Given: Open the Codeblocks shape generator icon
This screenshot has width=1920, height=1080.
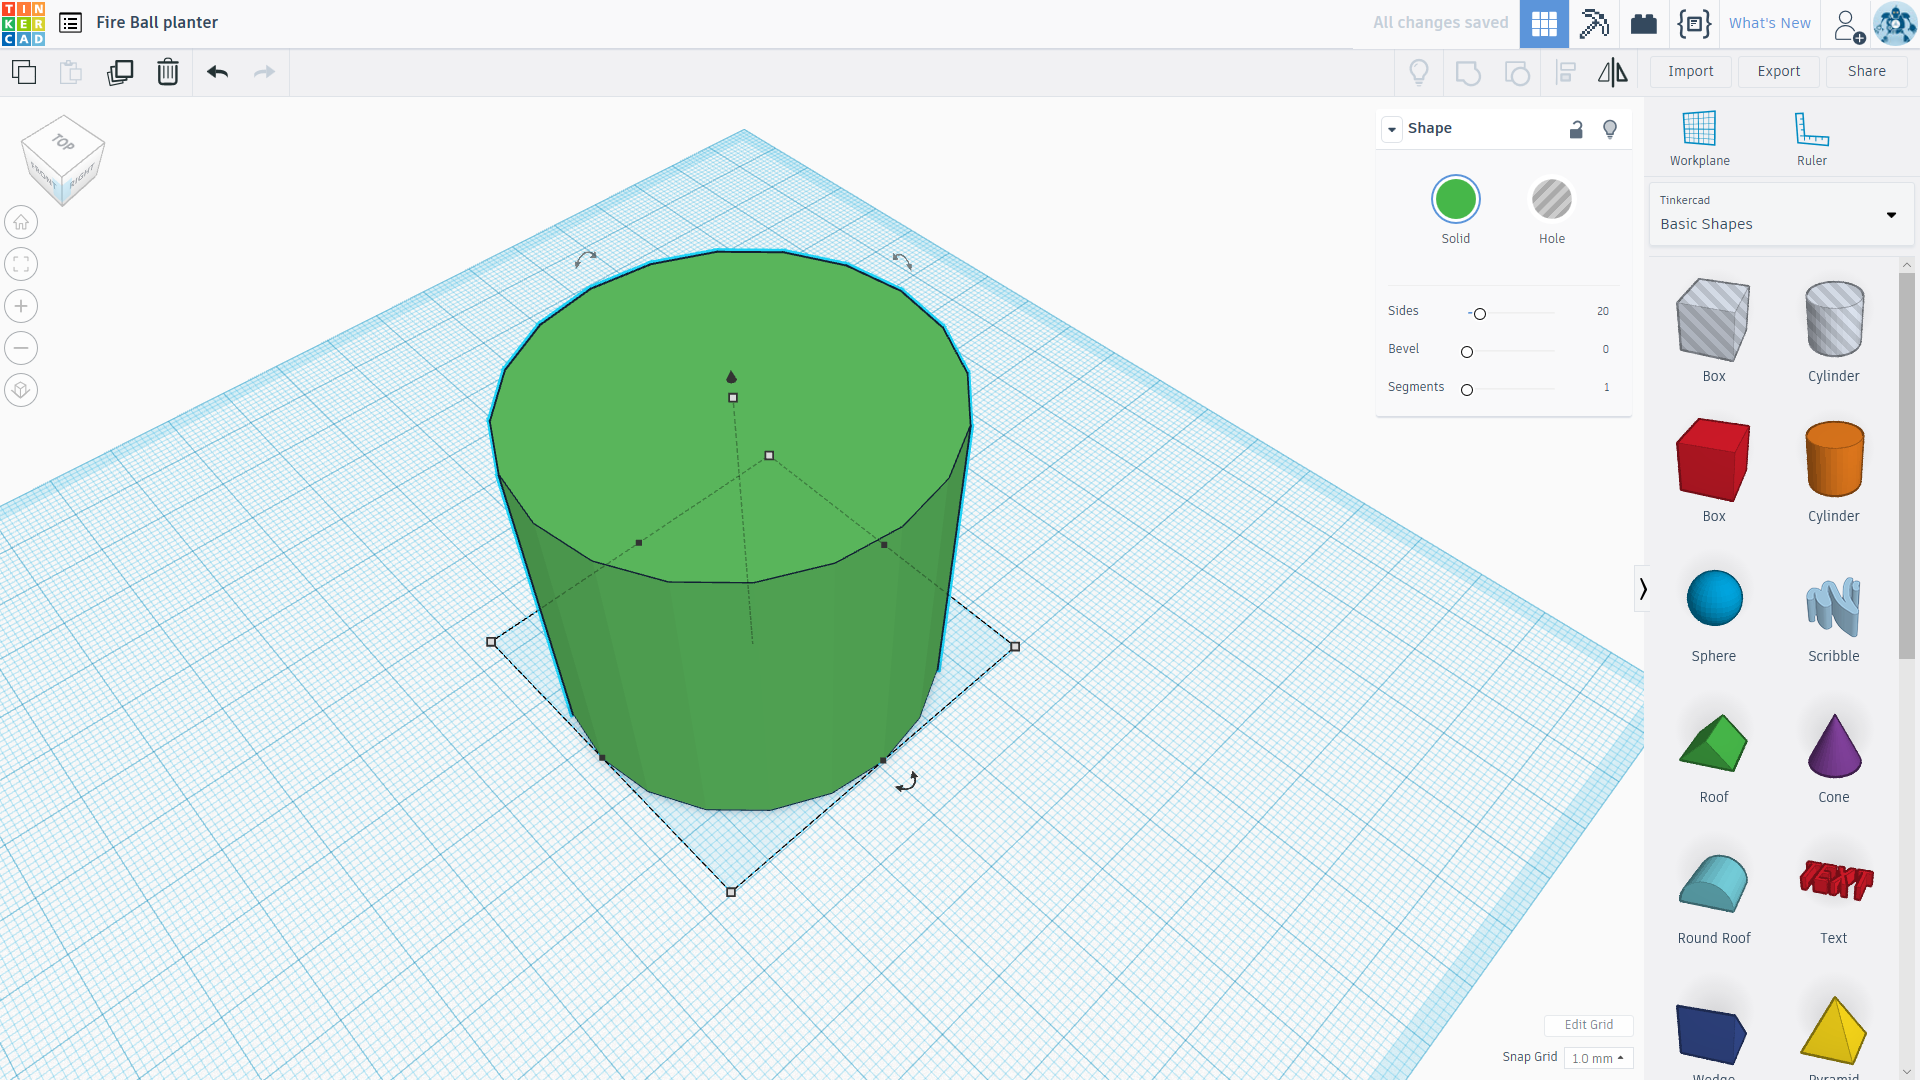Looking at the screenshot, I should (1694, 24).
